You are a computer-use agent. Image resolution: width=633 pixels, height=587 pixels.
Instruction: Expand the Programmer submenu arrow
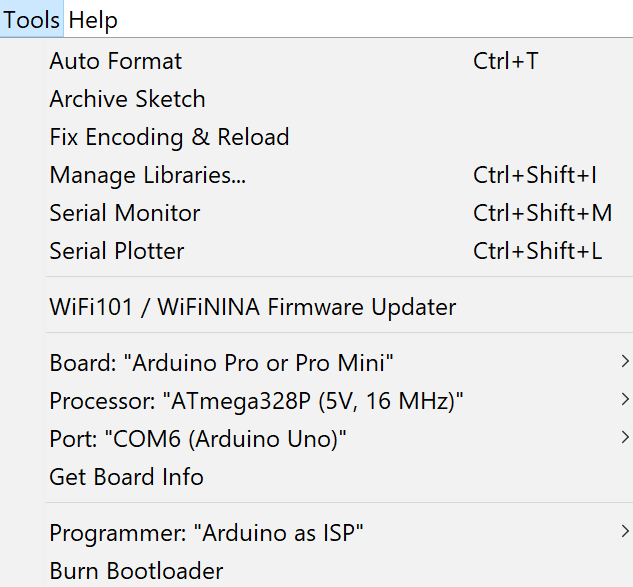(x=625, y=531)
